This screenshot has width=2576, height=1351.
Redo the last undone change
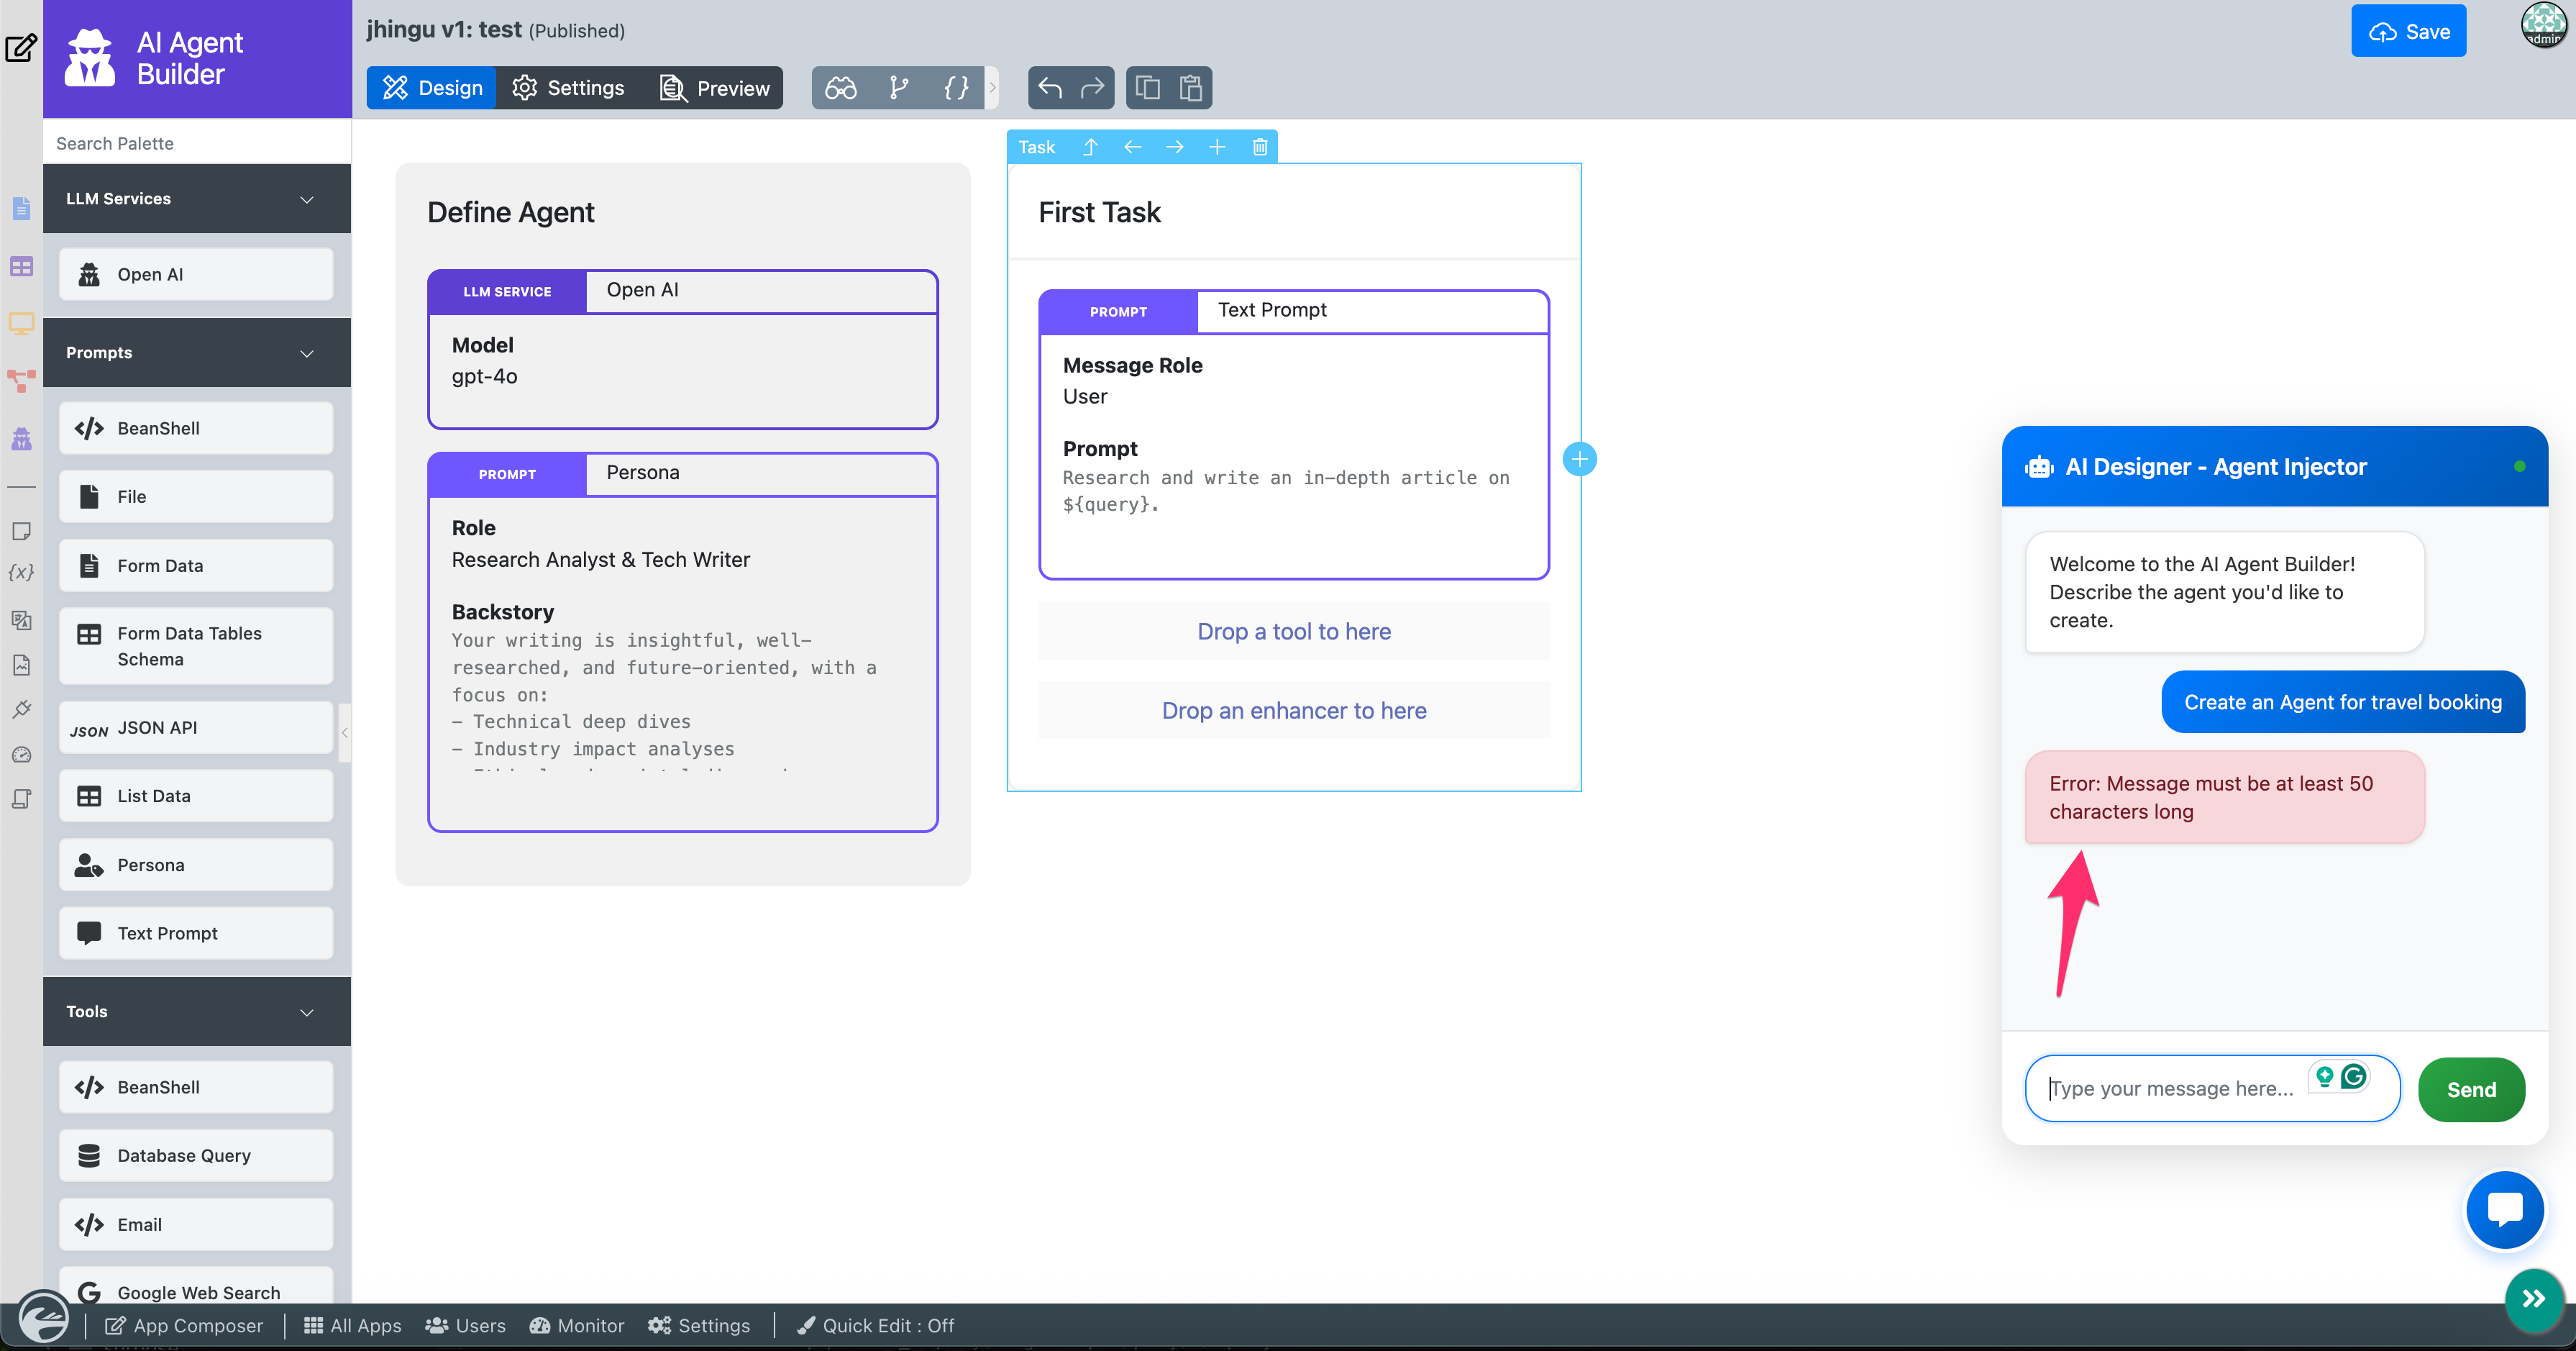1092,88
